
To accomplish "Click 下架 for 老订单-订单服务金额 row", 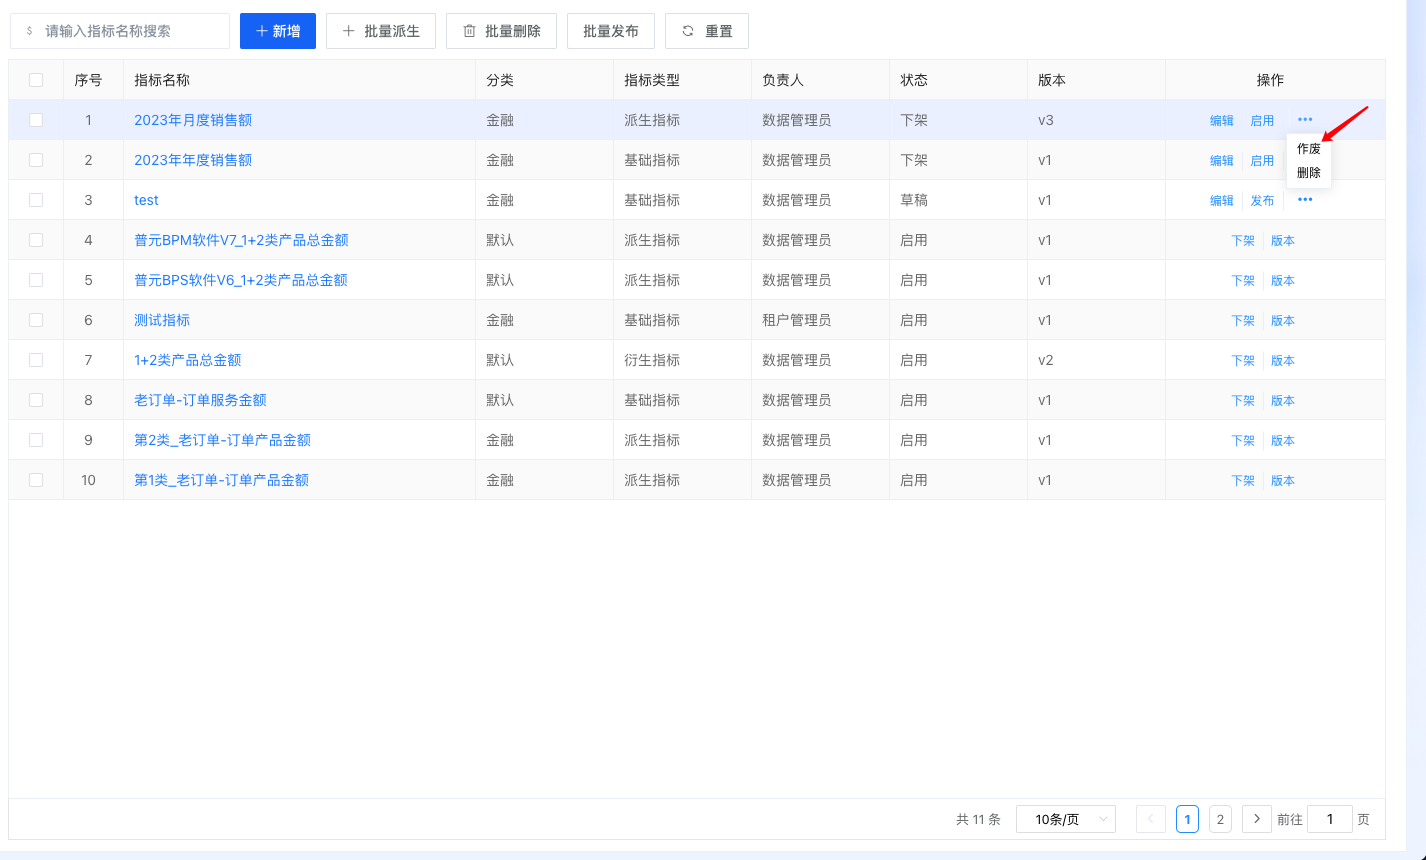I will pos(1242,400).
